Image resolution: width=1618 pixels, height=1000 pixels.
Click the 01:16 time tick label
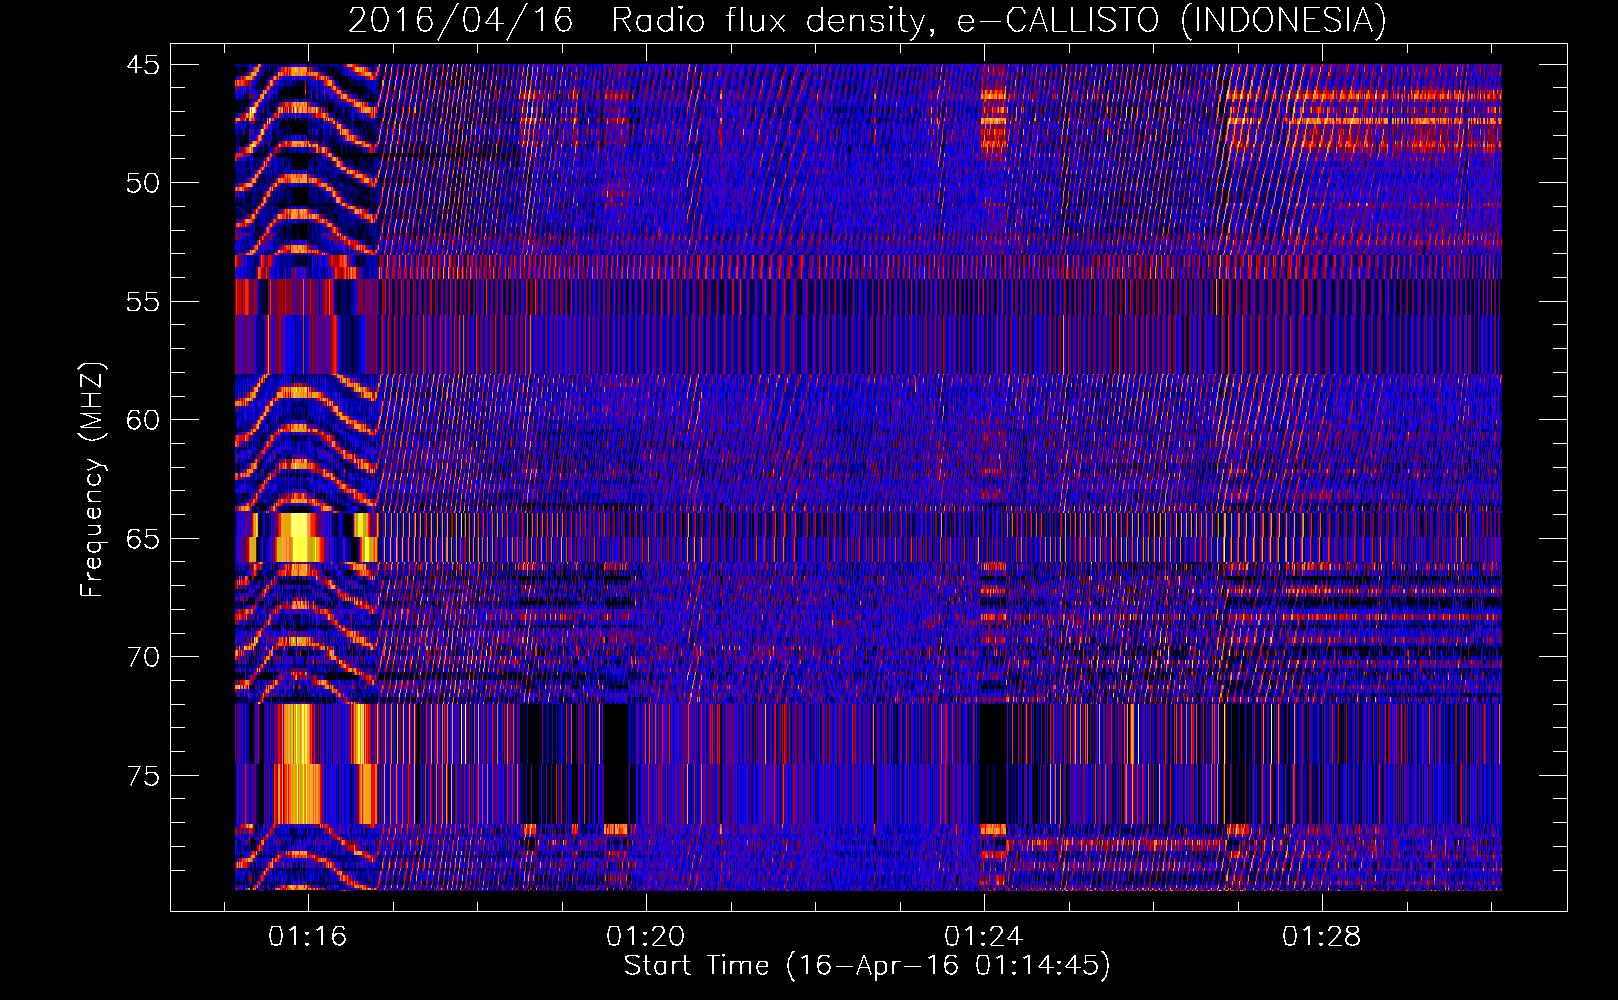pos(307,937)
